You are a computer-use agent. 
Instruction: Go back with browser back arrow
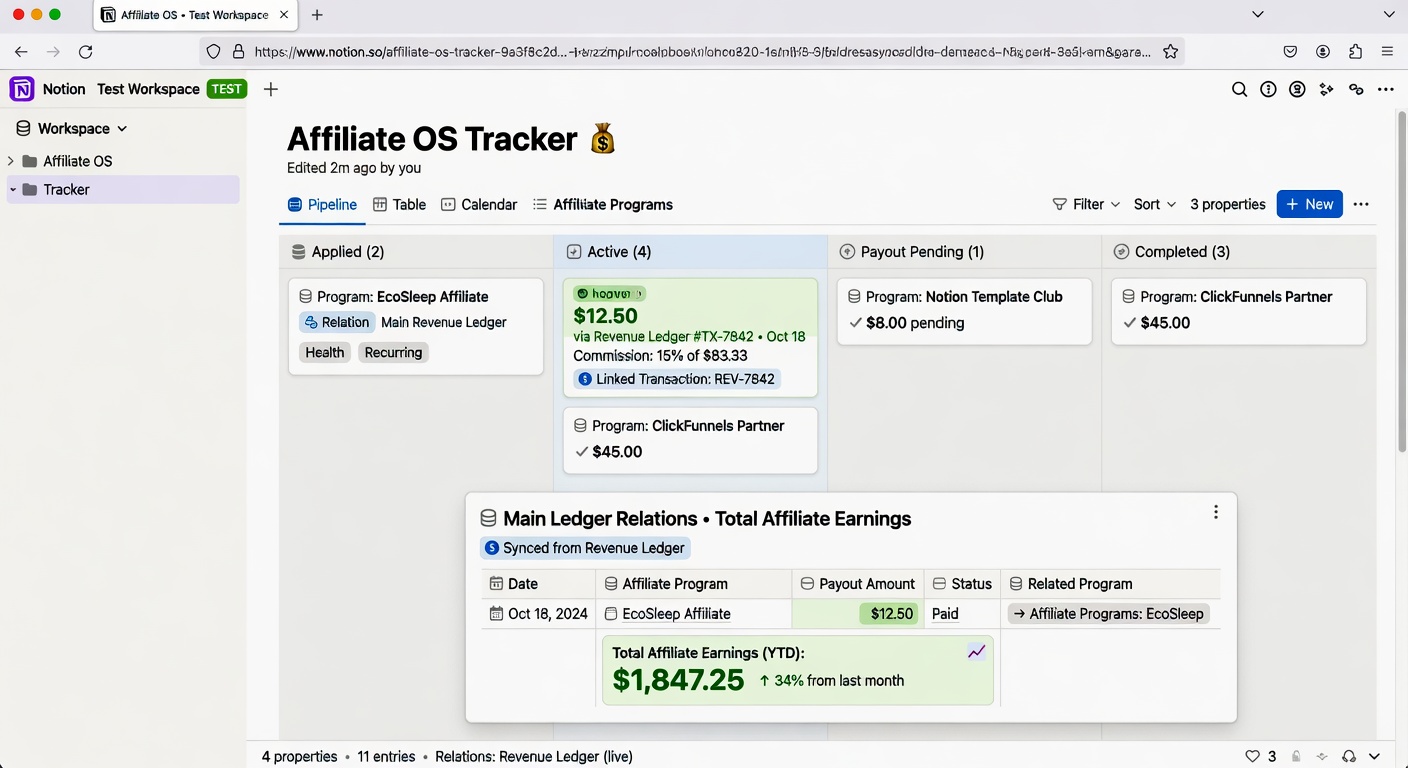click(21, 52)
